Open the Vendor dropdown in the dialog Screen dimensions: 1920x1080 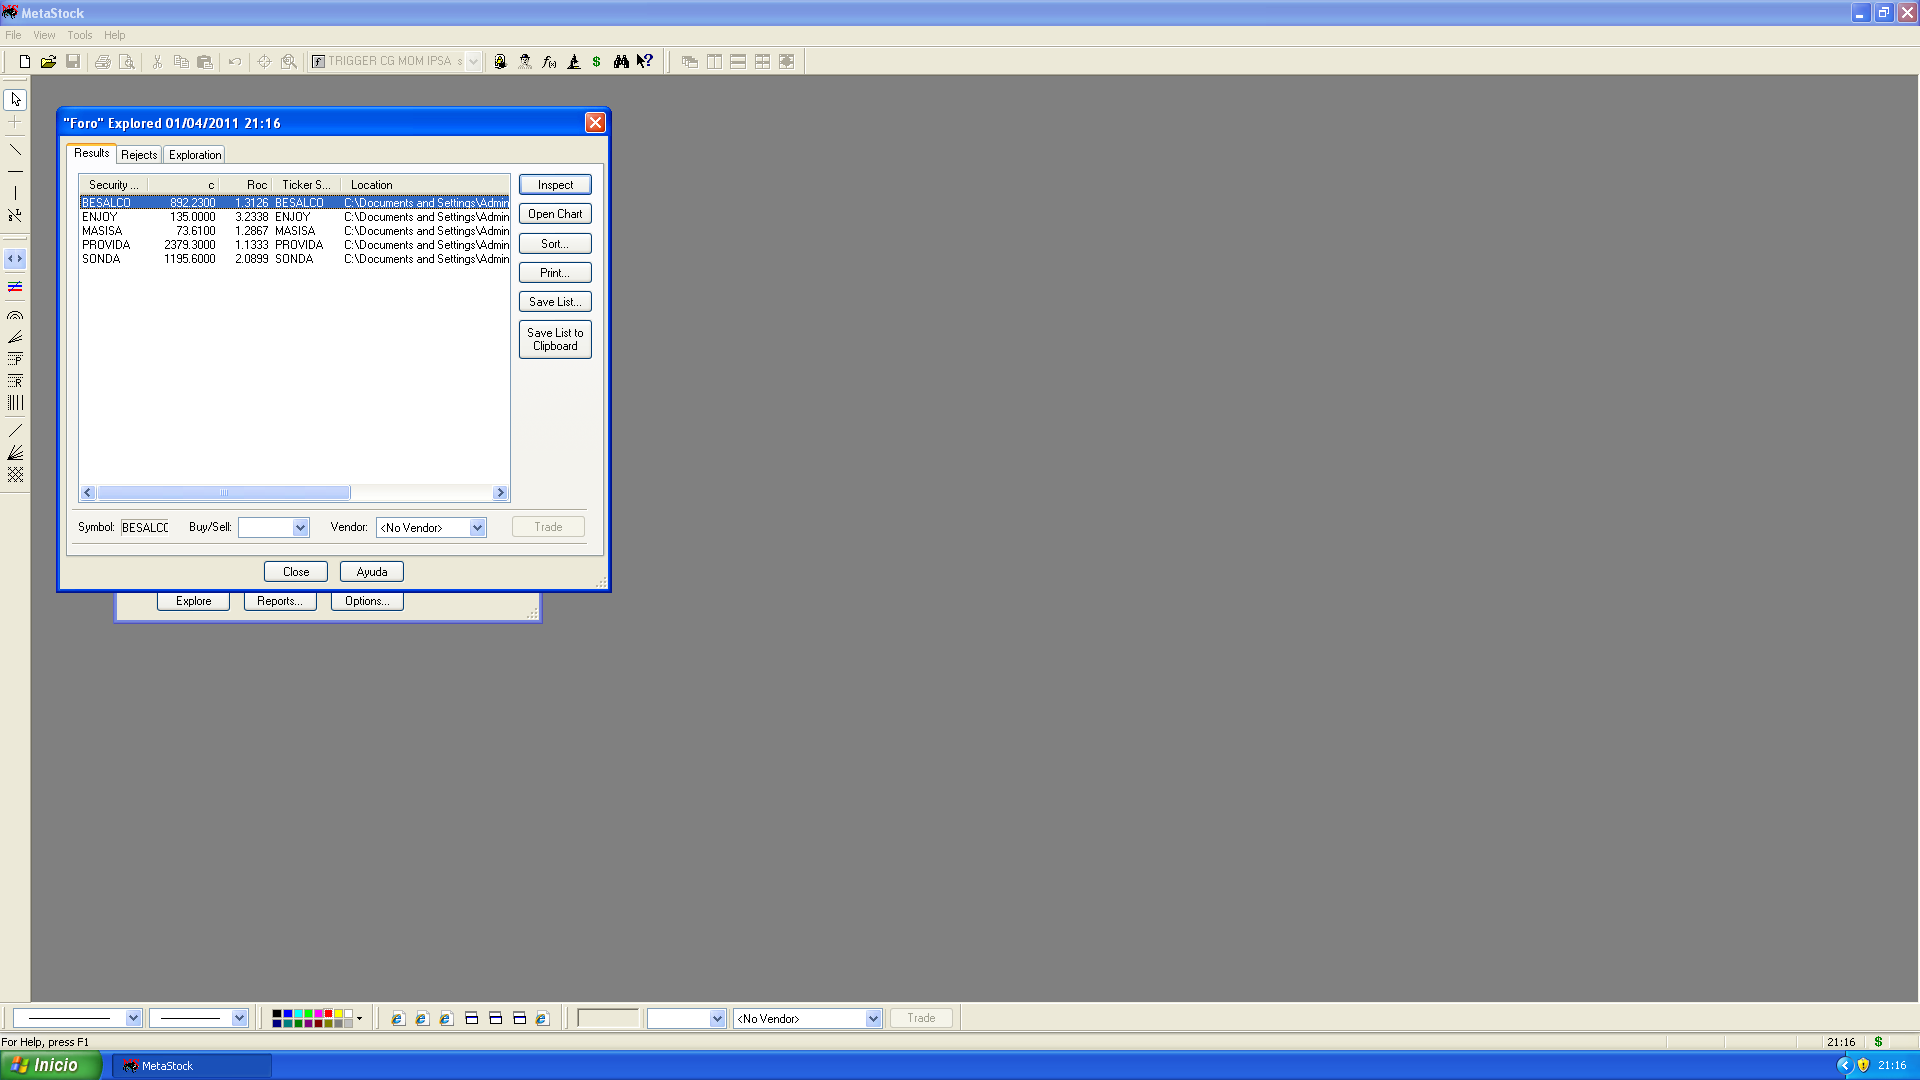pyautogui.click(x=478, y=527)
